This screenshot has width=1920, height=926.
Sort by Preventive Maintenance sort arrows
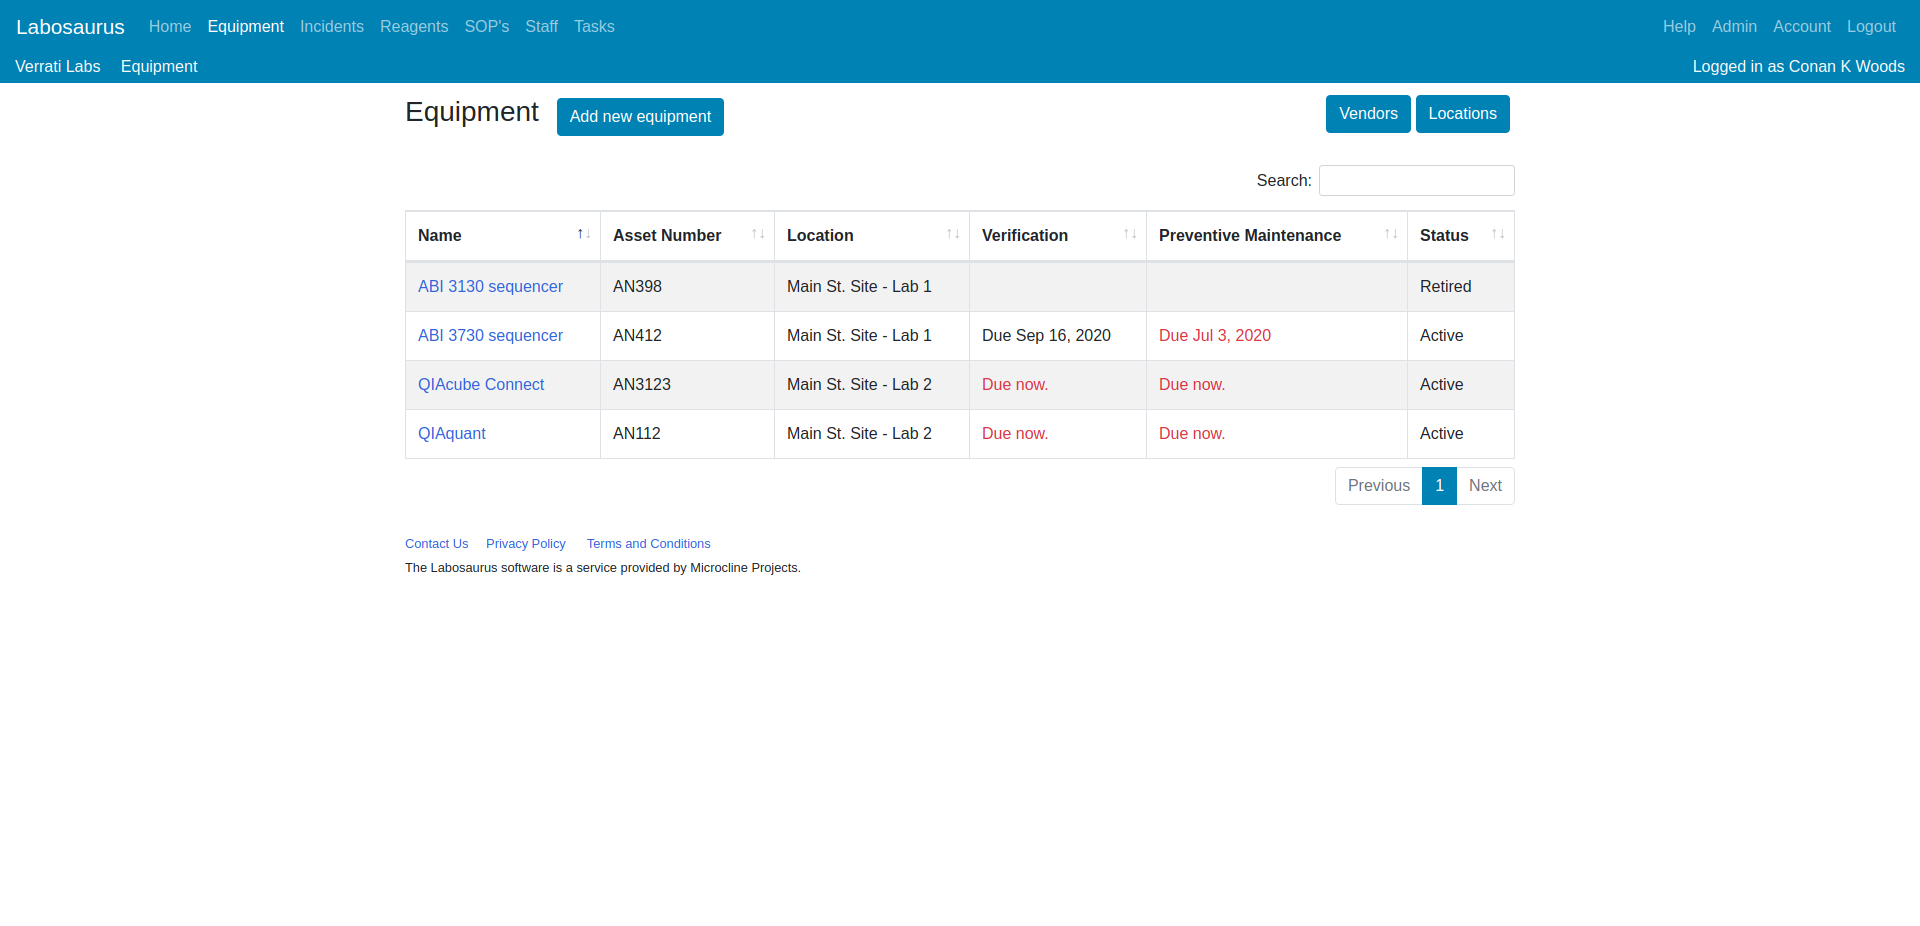click(x=1391, y=234)
